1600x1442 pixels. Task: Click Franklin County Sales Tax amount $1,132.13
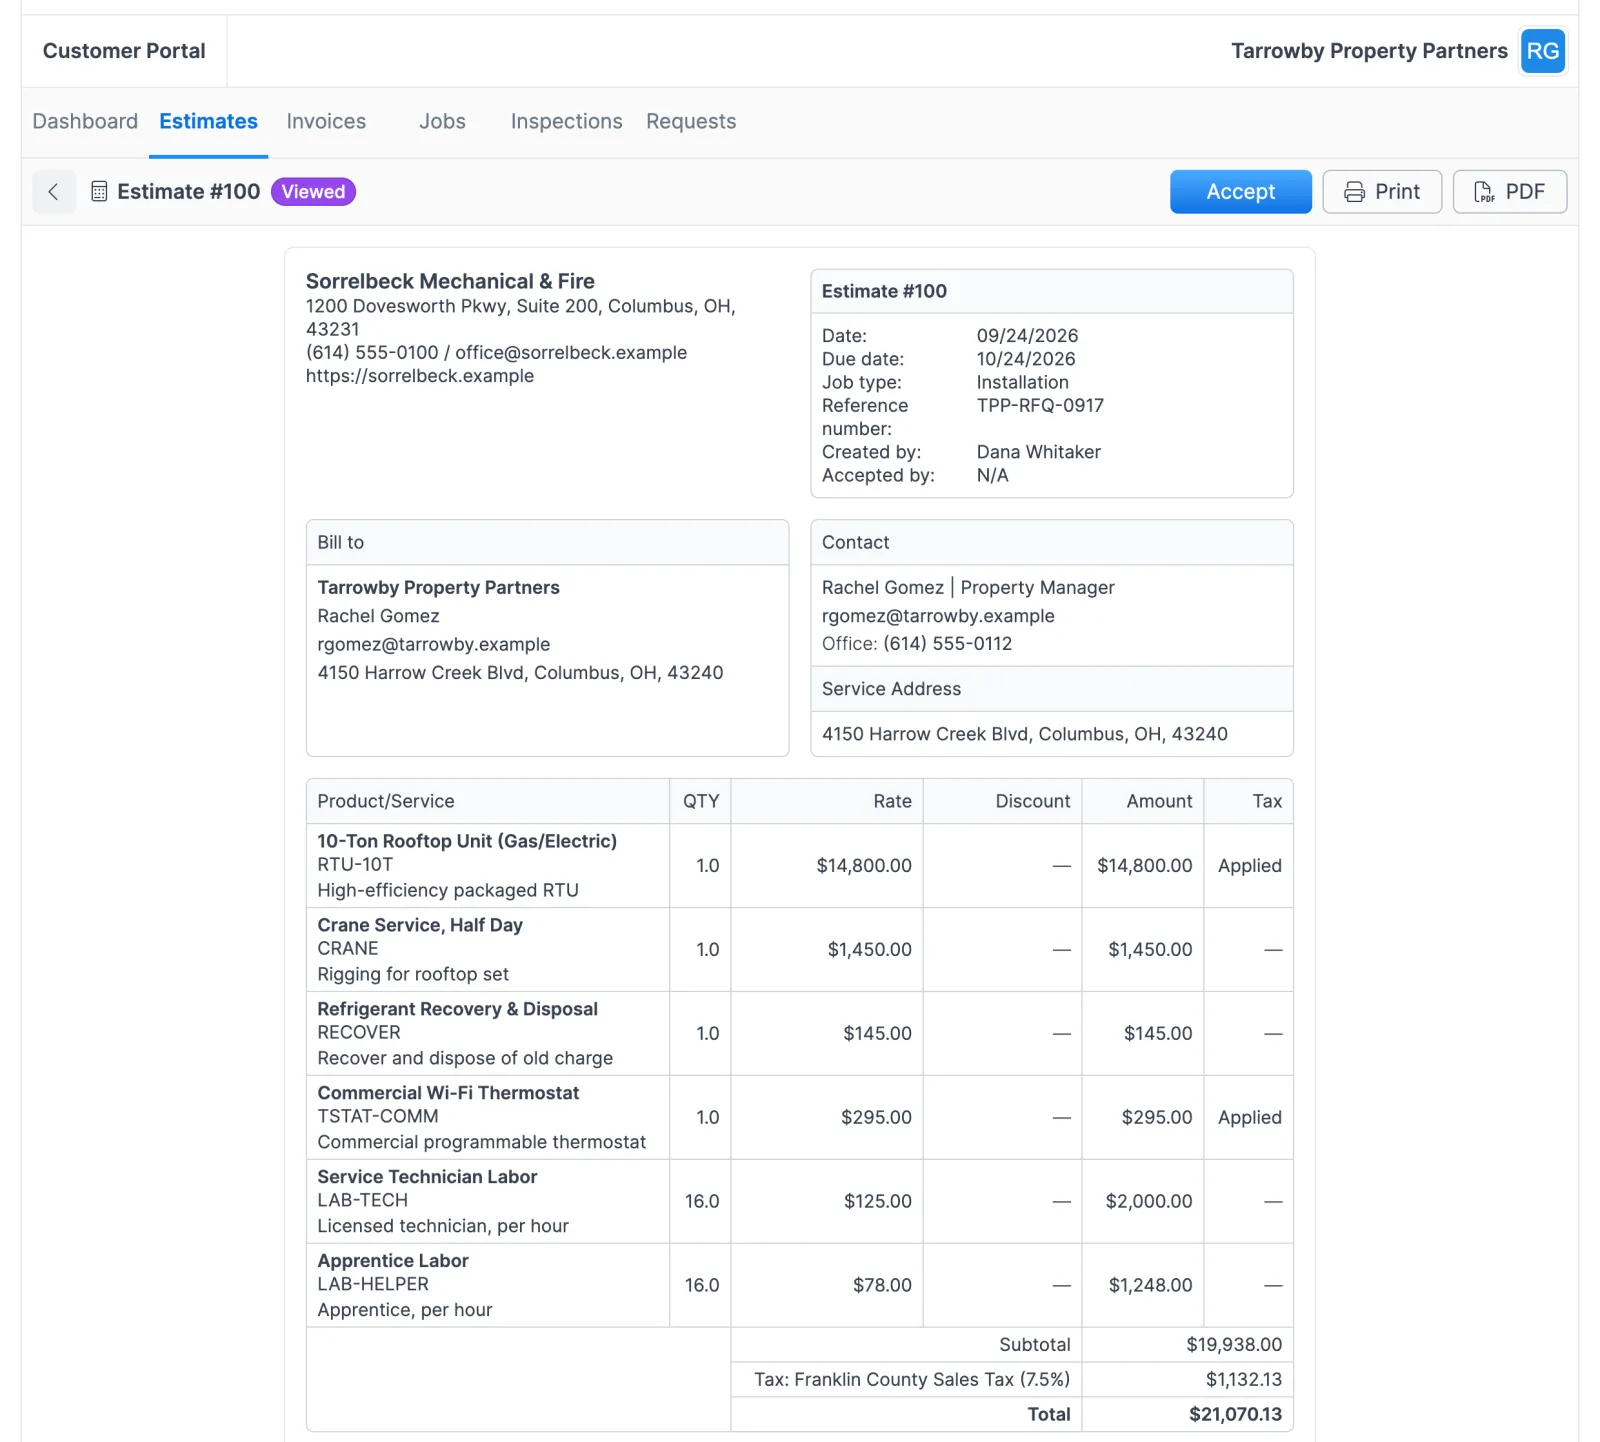pos(1243,1380)
